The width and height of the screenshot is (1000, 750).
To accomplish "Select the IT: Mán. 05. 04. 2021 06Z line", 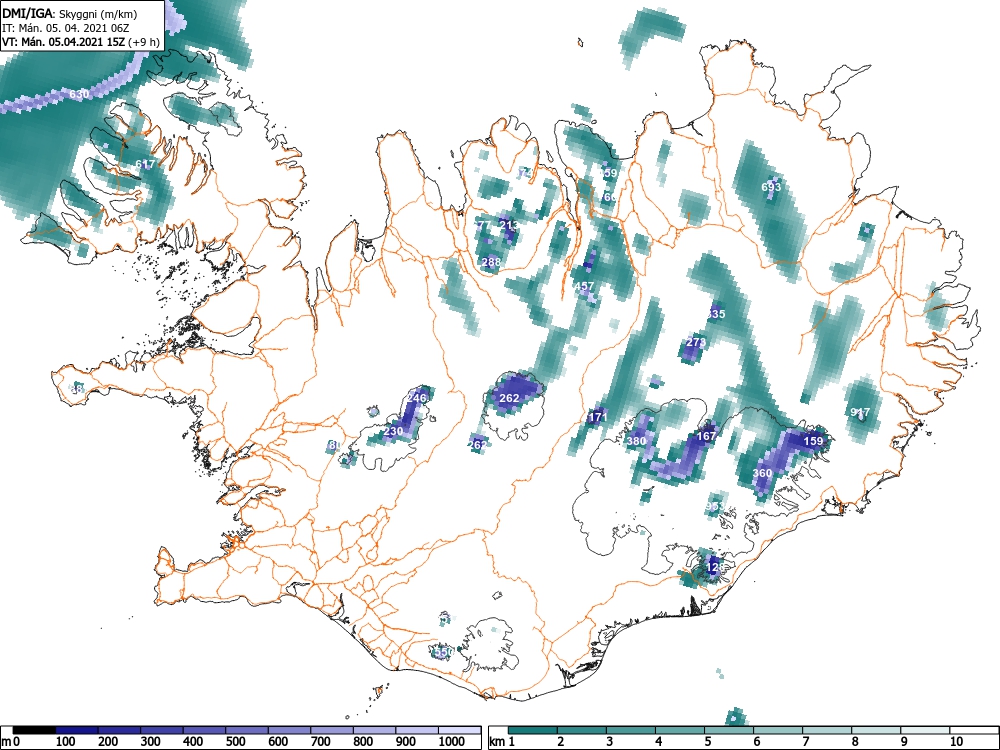I will [65, 28].
